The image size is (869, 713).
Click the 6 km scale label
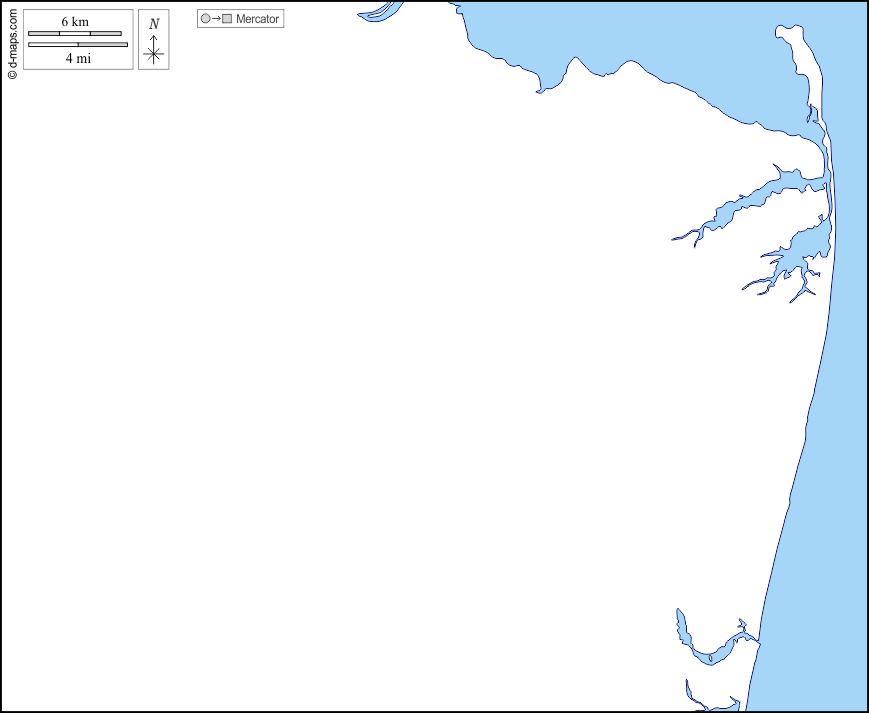[x=75, y=22]
